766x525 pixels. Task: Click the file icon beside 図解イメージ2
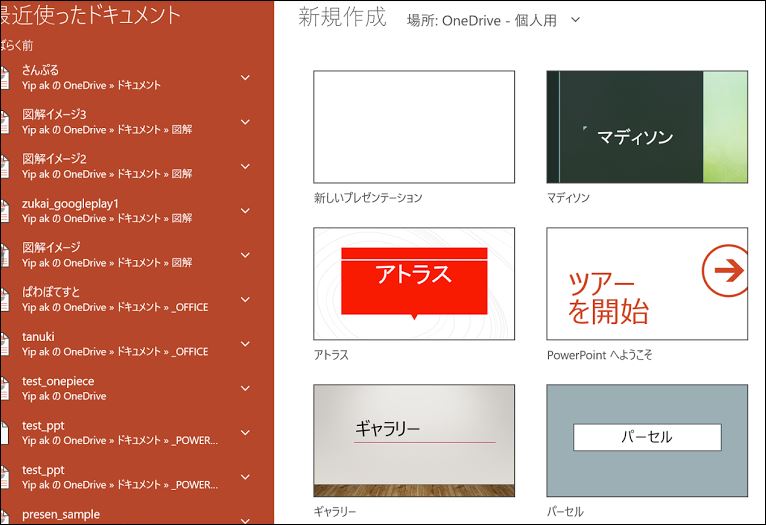[4, 167]
